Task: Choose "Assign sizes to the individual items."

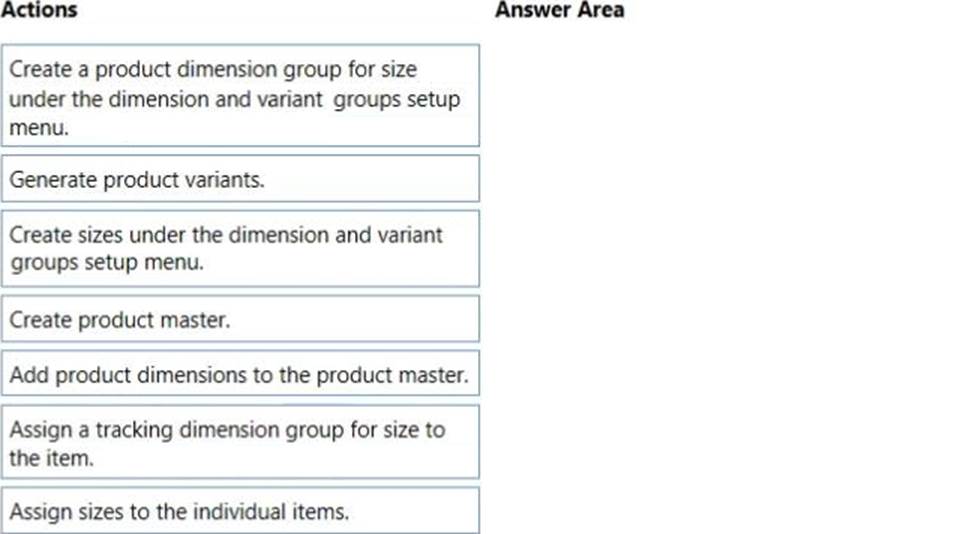Action: pos(240,511)
